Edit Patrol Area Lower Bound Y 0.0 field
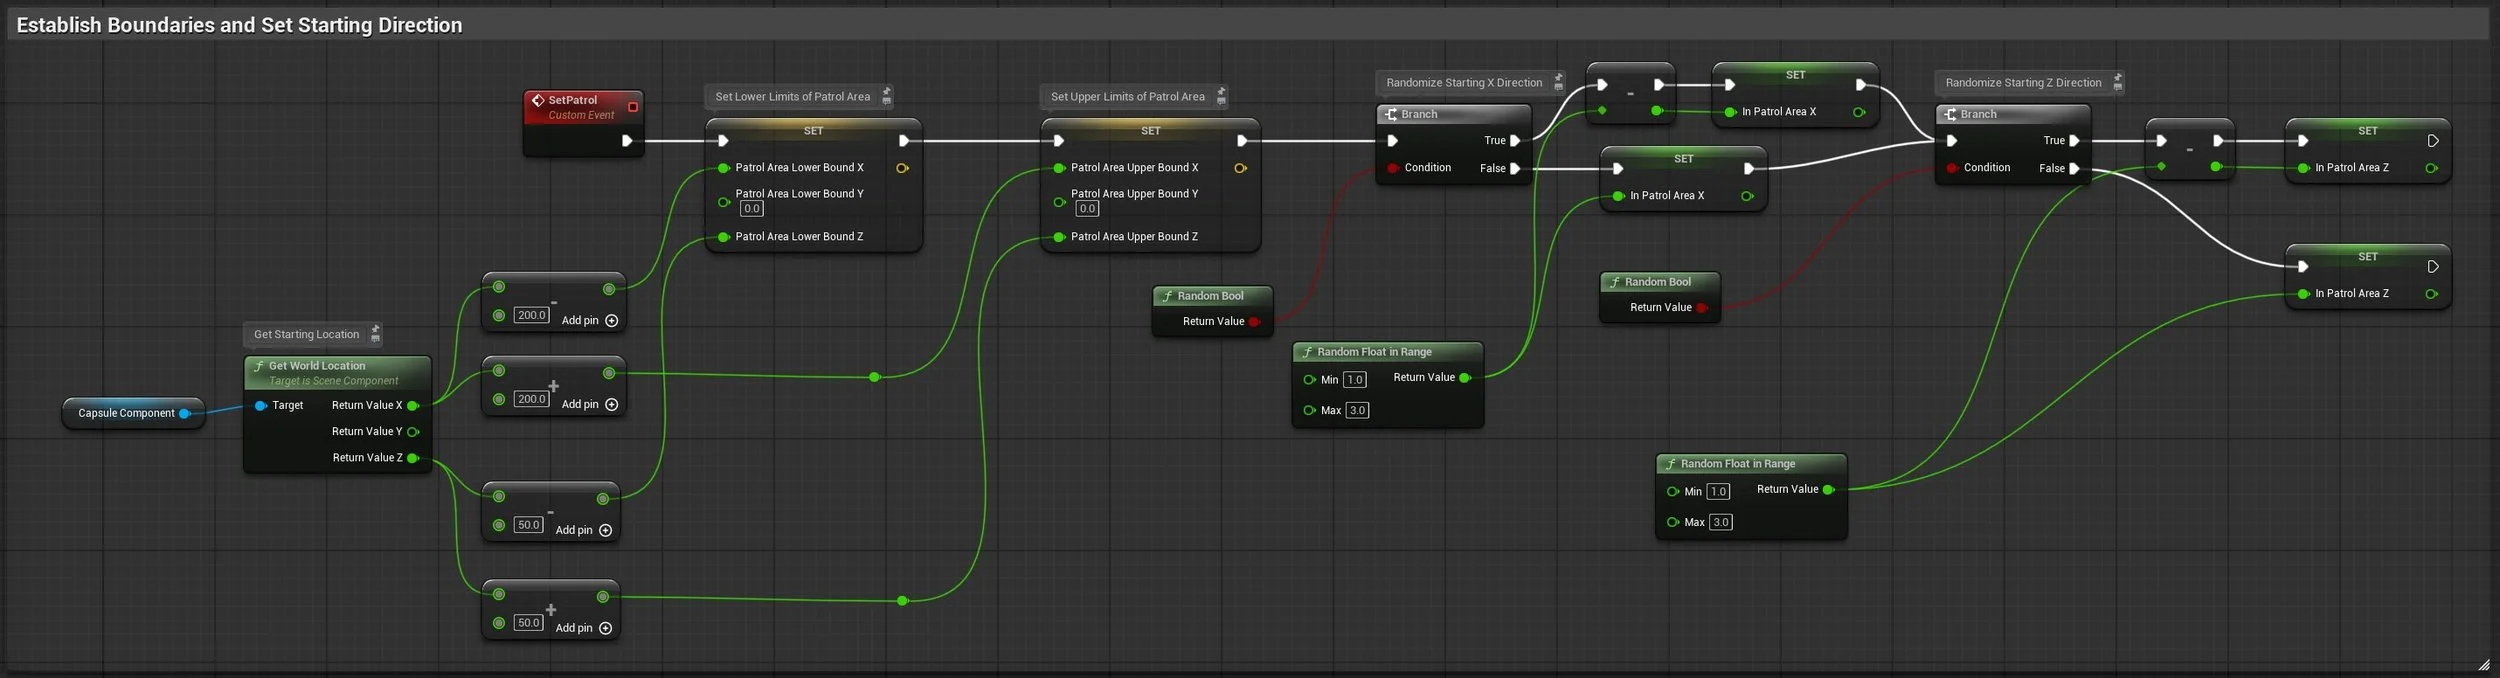Viewport: 2500px width, 678px height. 751,209
